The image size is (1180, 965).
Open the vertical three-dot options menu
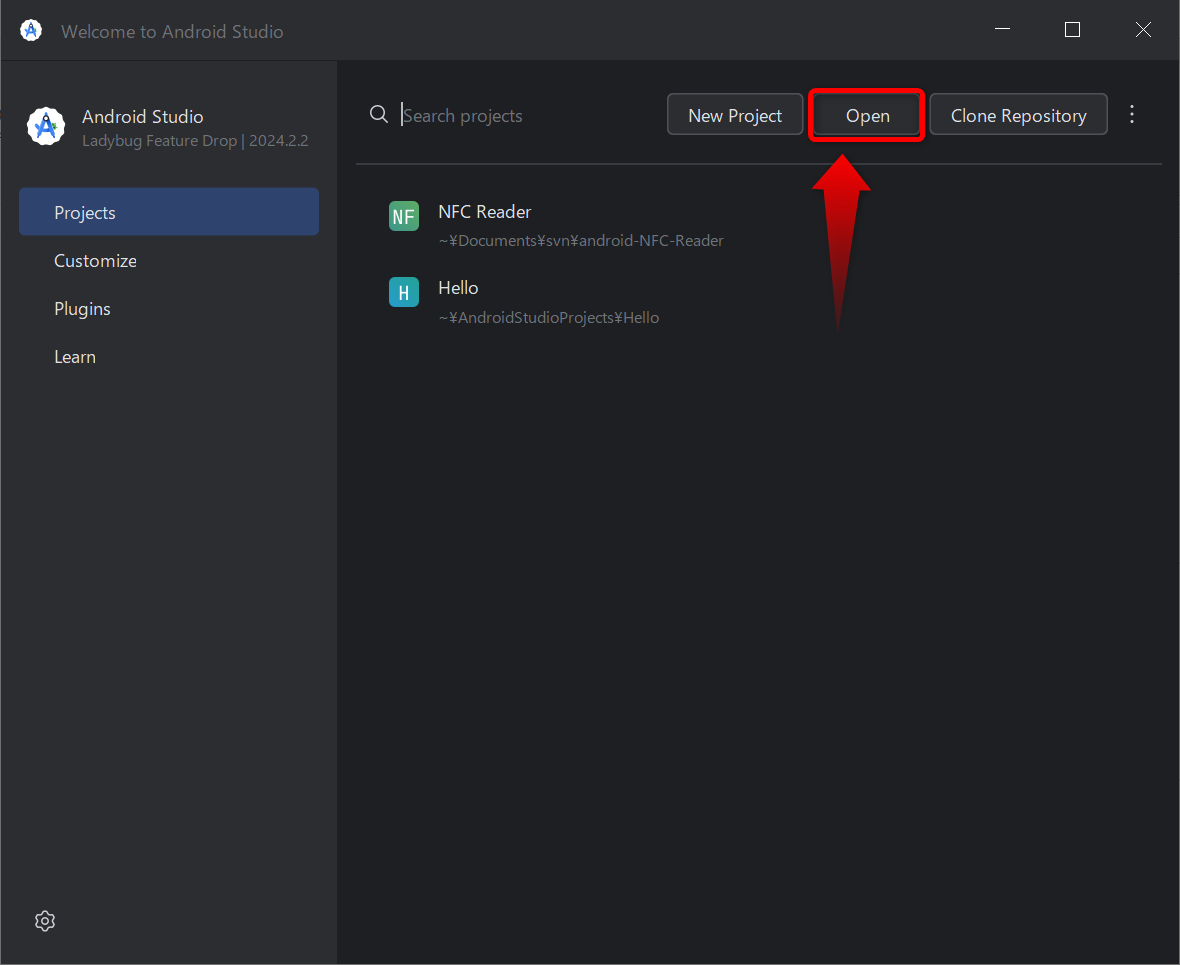(1132, 114)
